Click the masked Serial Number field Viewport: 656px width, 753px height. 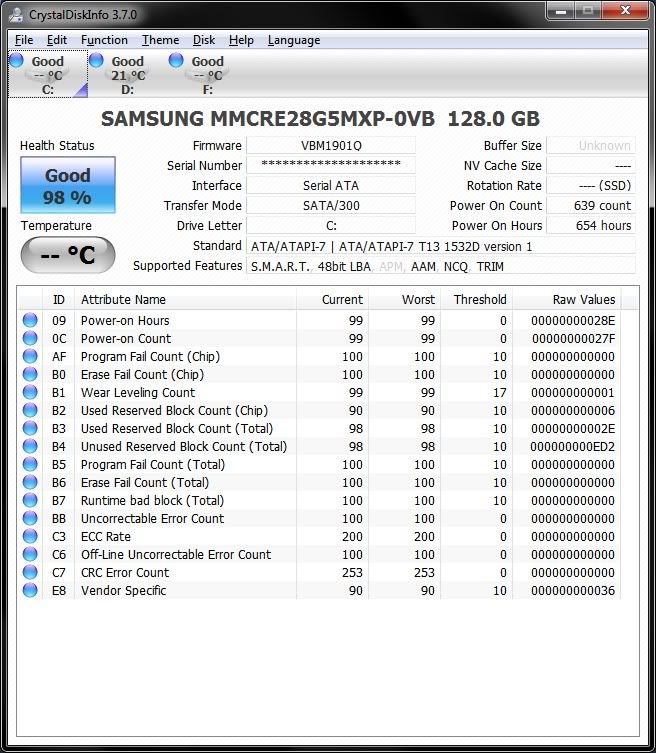point(331,166)
